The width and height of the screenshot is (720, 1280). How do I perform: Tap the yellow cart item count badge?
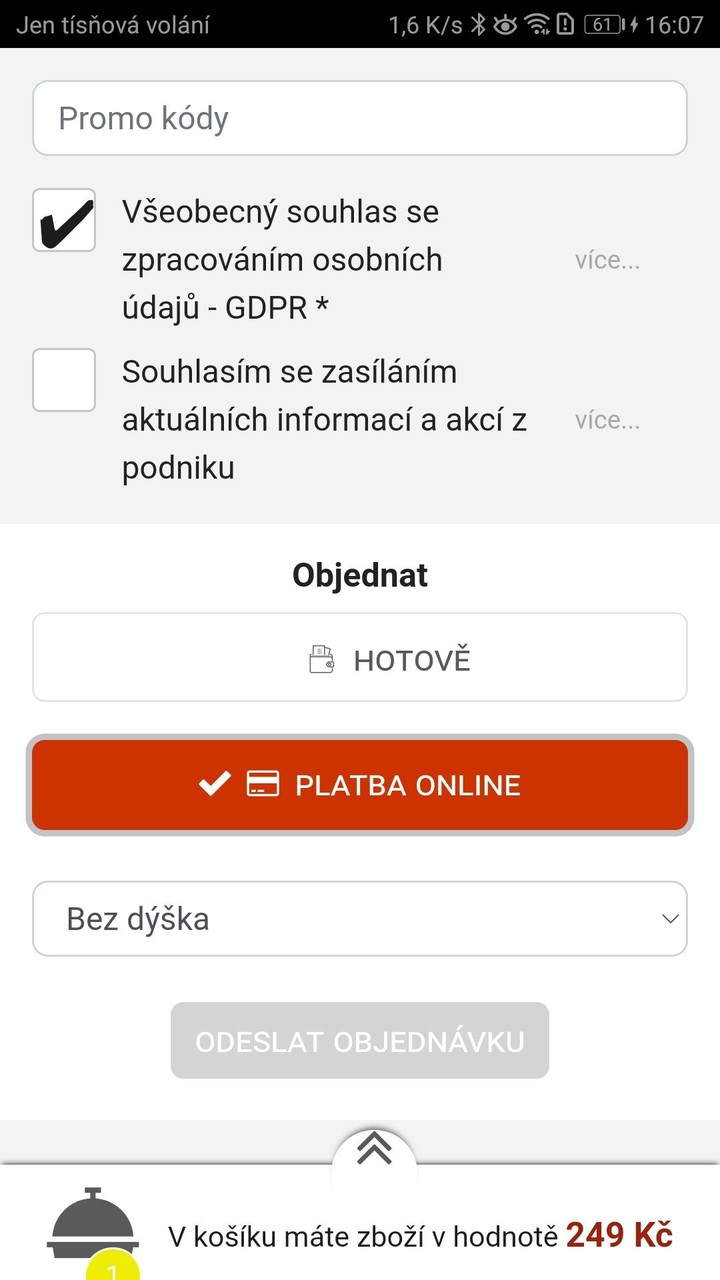[114, 1268]
